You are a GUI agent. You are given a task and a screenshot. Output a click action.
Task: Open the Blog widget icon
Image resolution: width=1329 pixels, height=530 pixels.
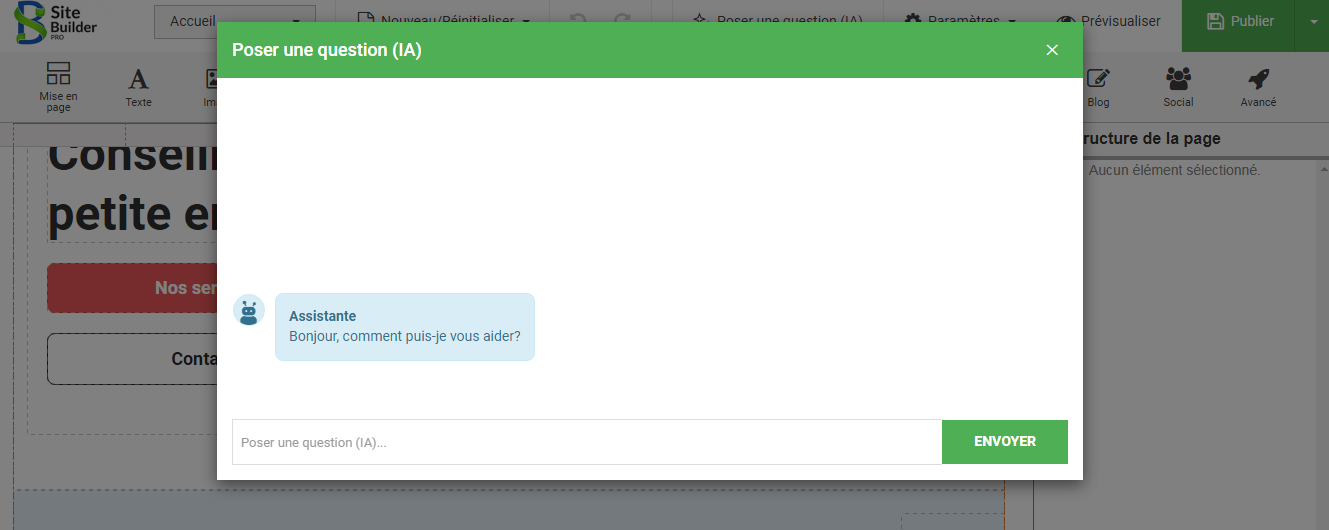(1098, 86)
